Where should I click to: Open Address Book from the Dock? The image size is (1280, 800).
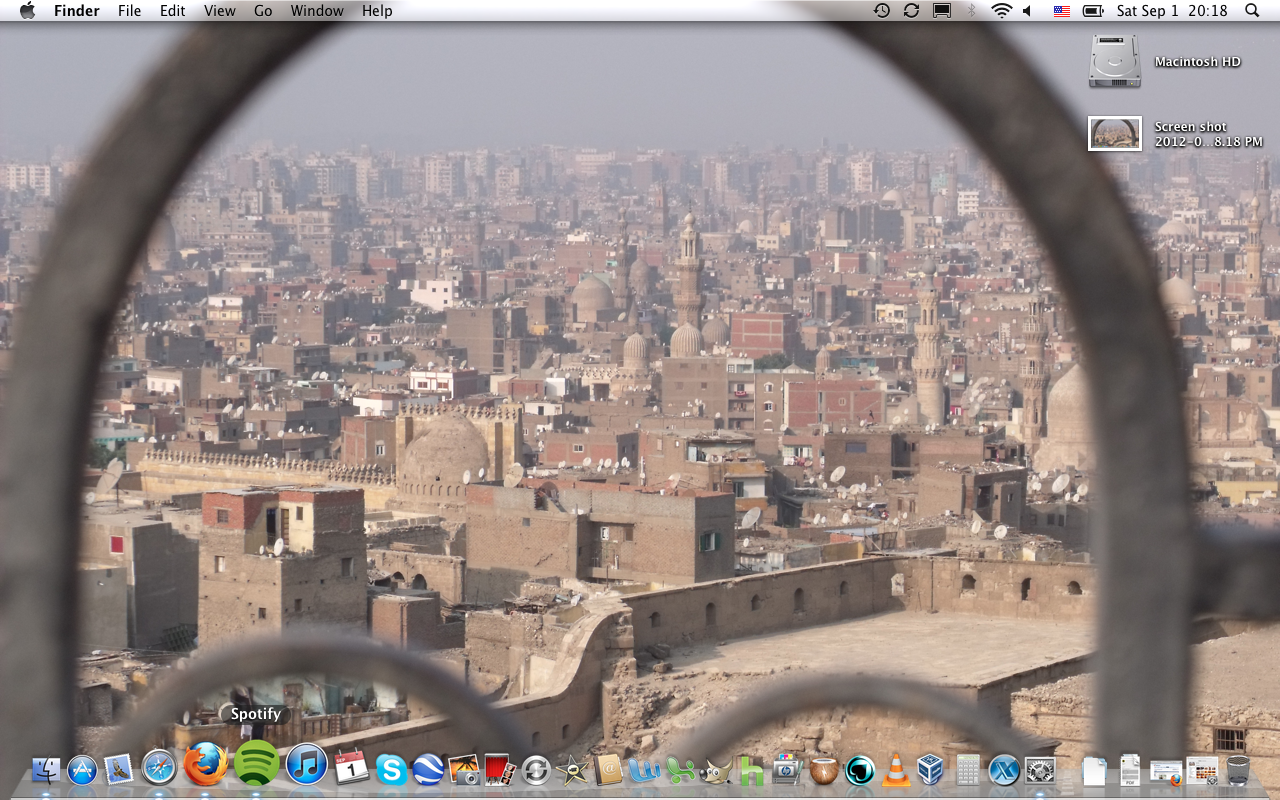click(x=608, y=770)
